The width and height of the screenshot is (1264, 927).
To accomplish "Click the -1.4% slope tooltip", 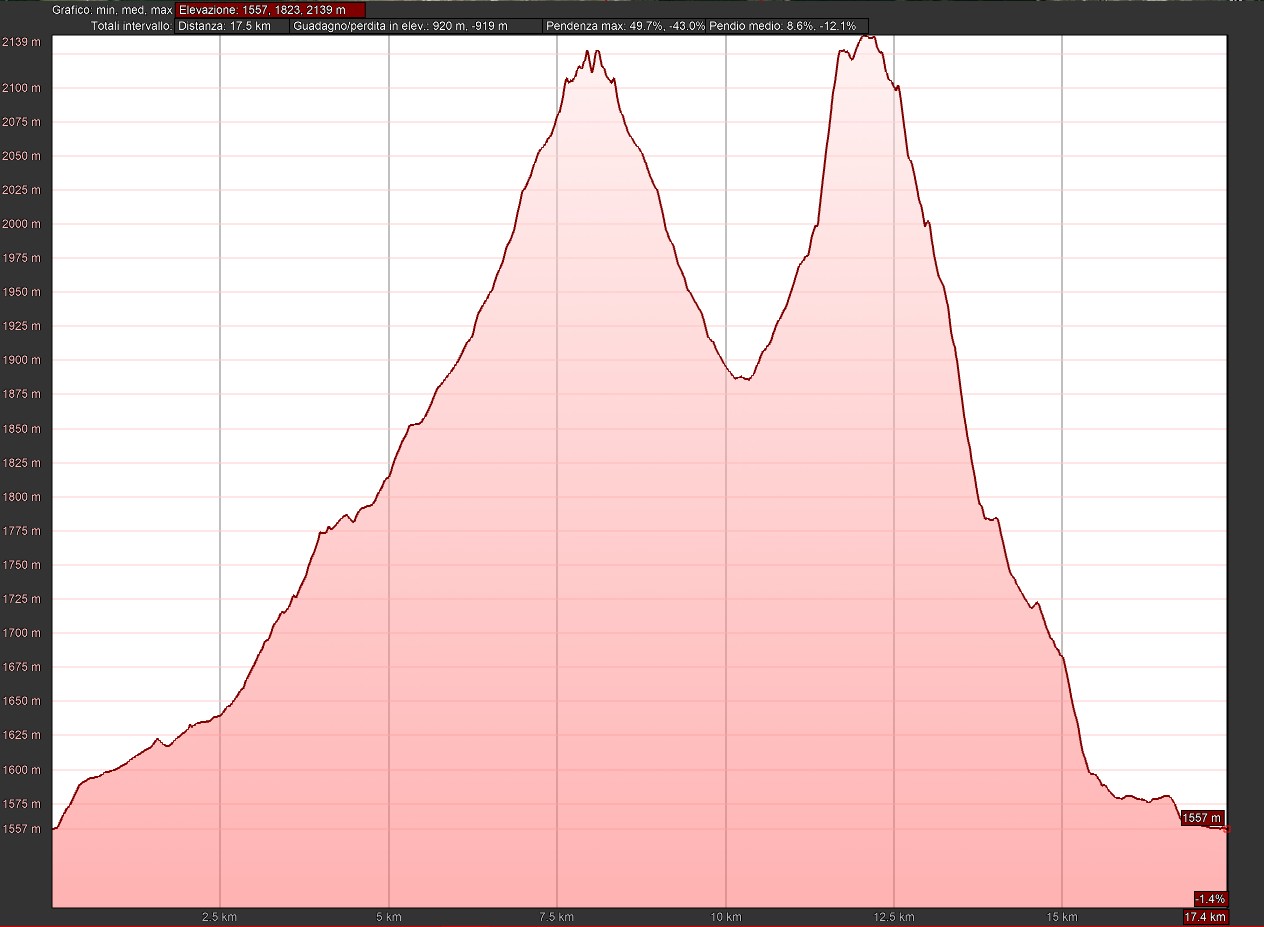I will [1210, 898].
